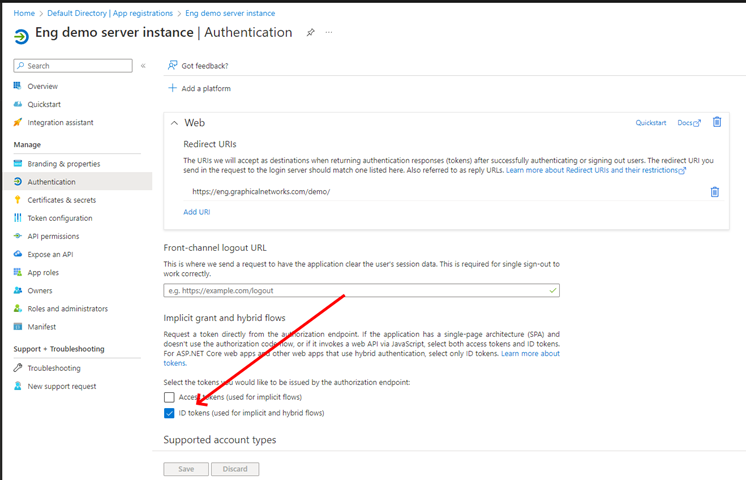Open Token configuration in sidebar
The height and width of the screenshot is (480, 746).
(60, 218)
